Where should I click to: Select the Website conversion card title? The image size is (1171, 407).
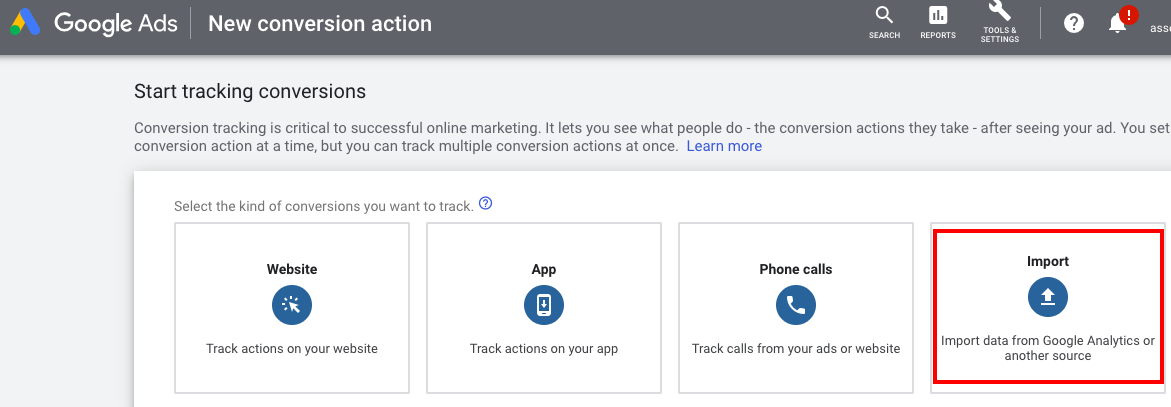pos(292,269)
